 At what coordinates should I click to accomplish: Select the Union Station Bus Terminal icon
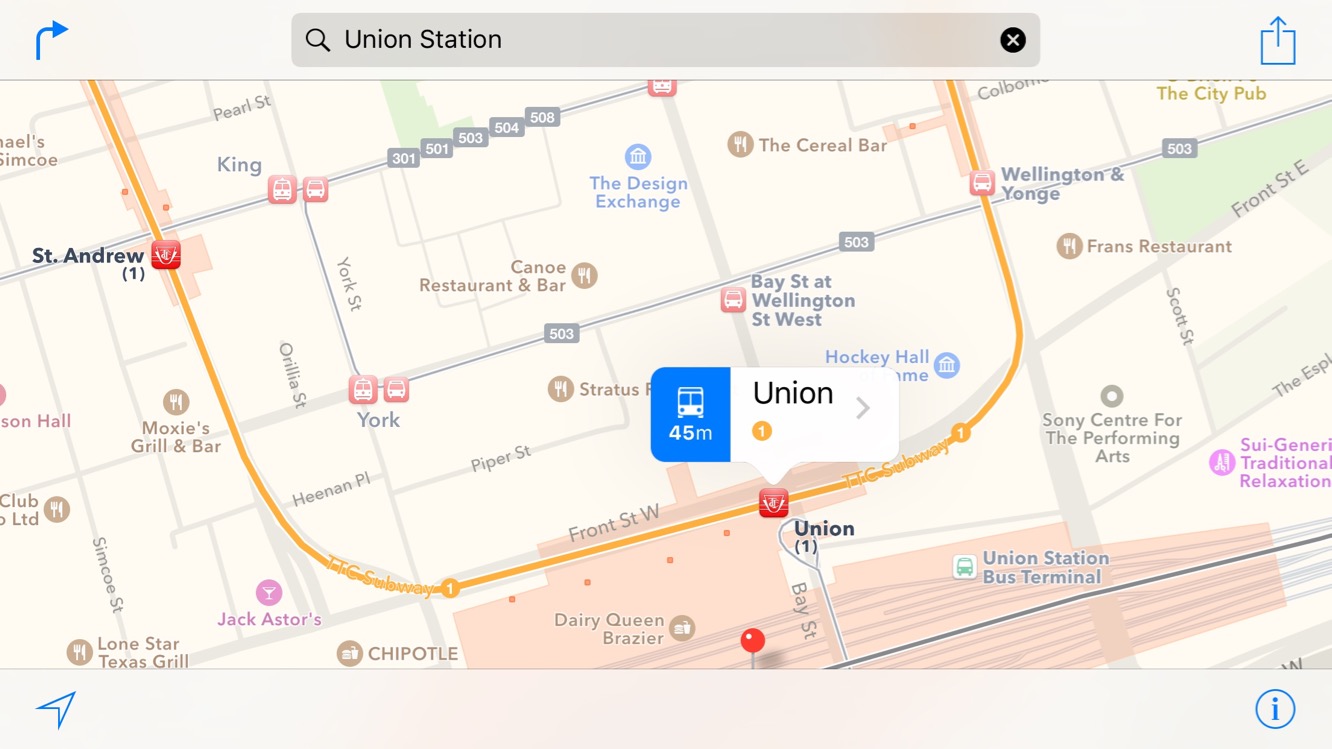click(x=964, y=567)
